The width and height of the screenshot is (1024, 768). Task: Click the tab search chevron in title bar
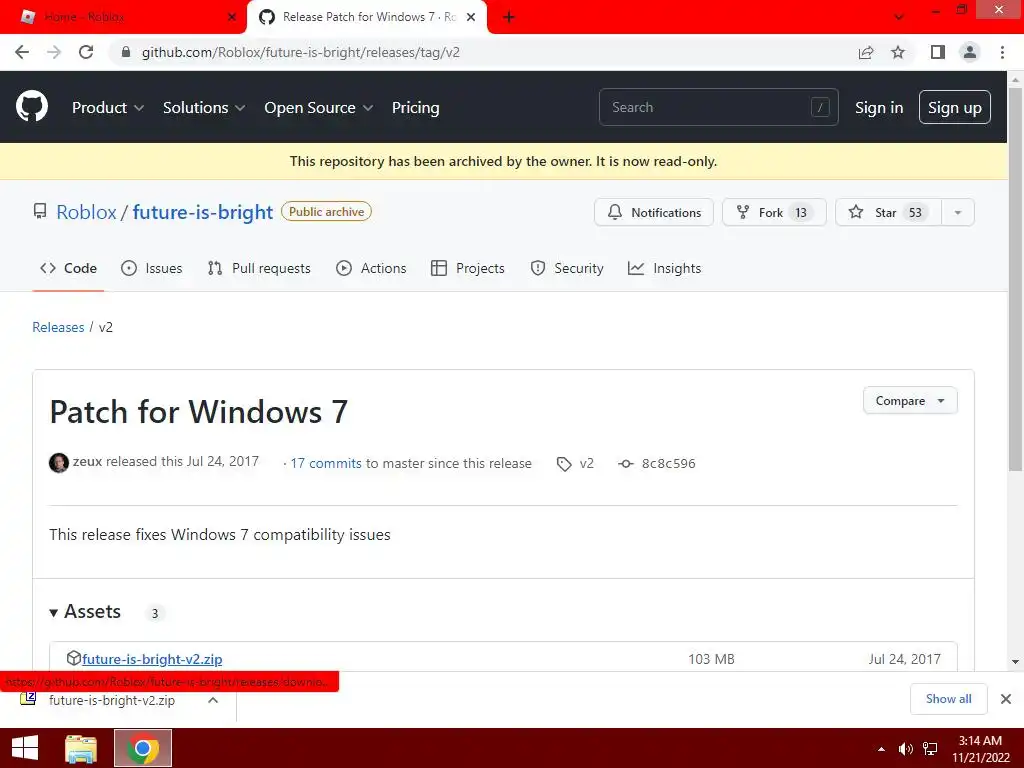[899, 17]
